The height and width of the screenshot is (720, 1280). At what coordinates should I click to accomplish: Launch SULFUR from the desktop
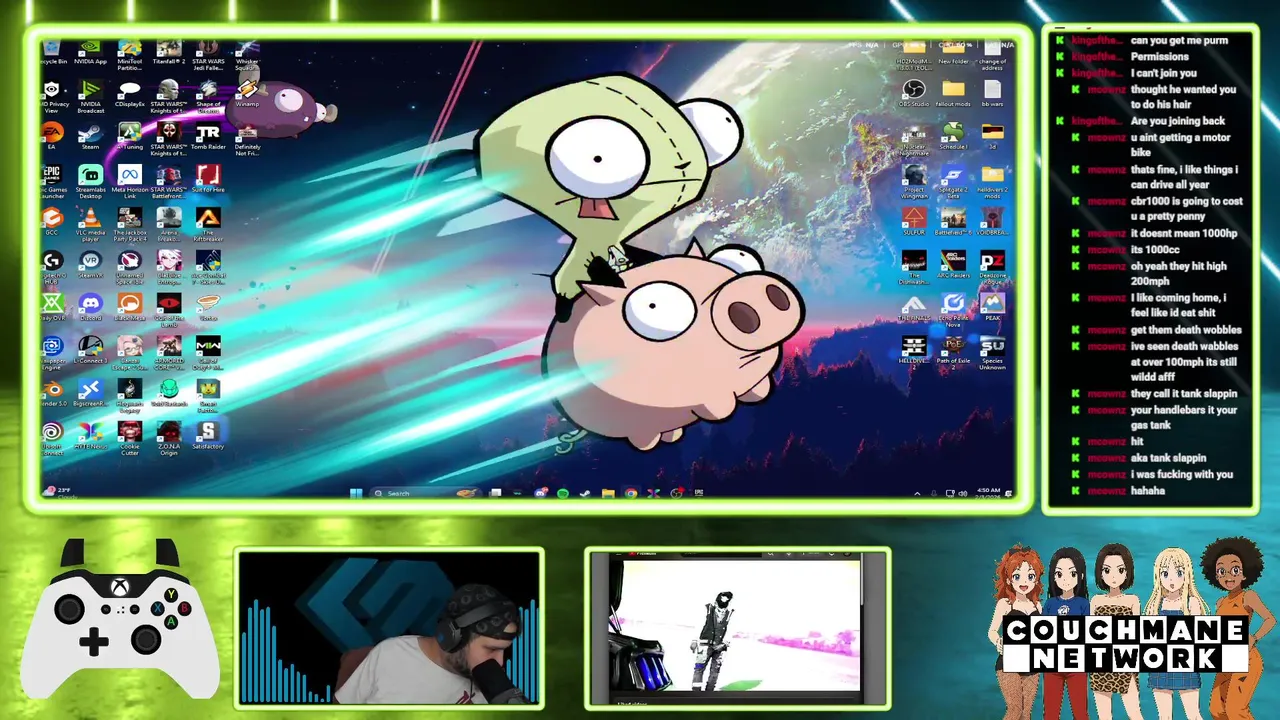[x=914, y=223]
